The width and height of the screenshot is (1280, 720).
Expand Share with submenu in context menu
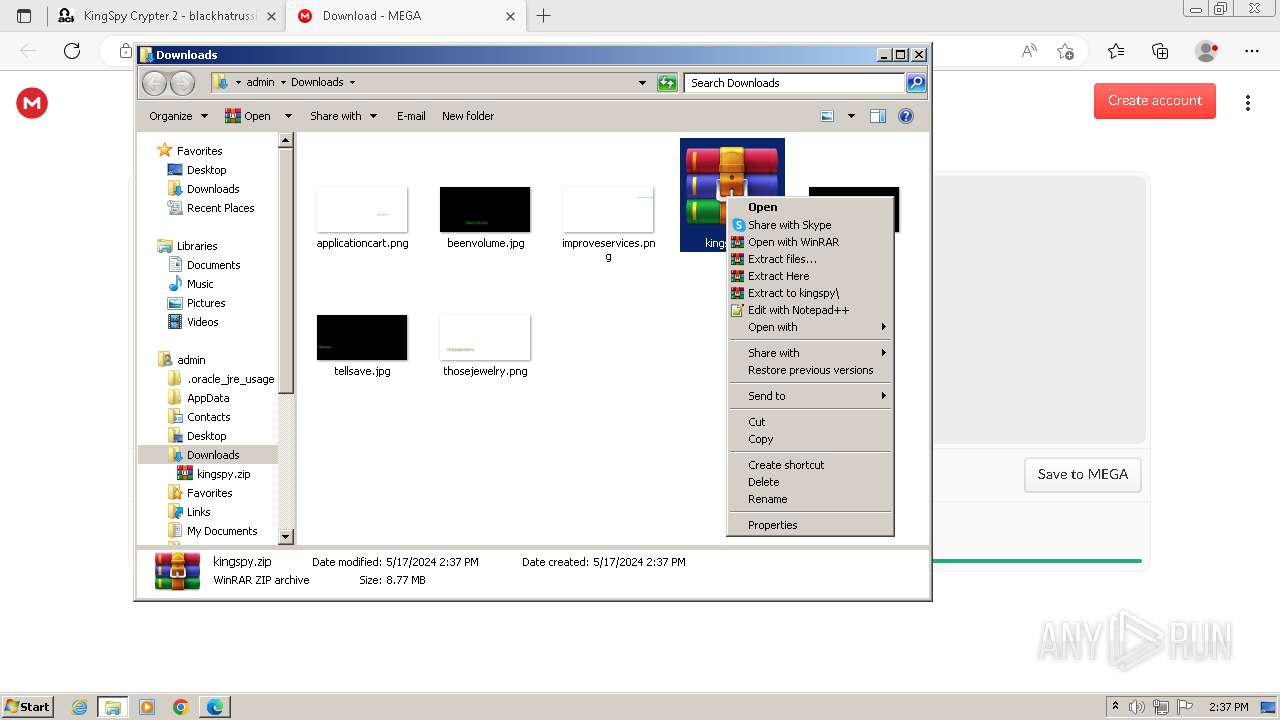[x=810, y=353]
